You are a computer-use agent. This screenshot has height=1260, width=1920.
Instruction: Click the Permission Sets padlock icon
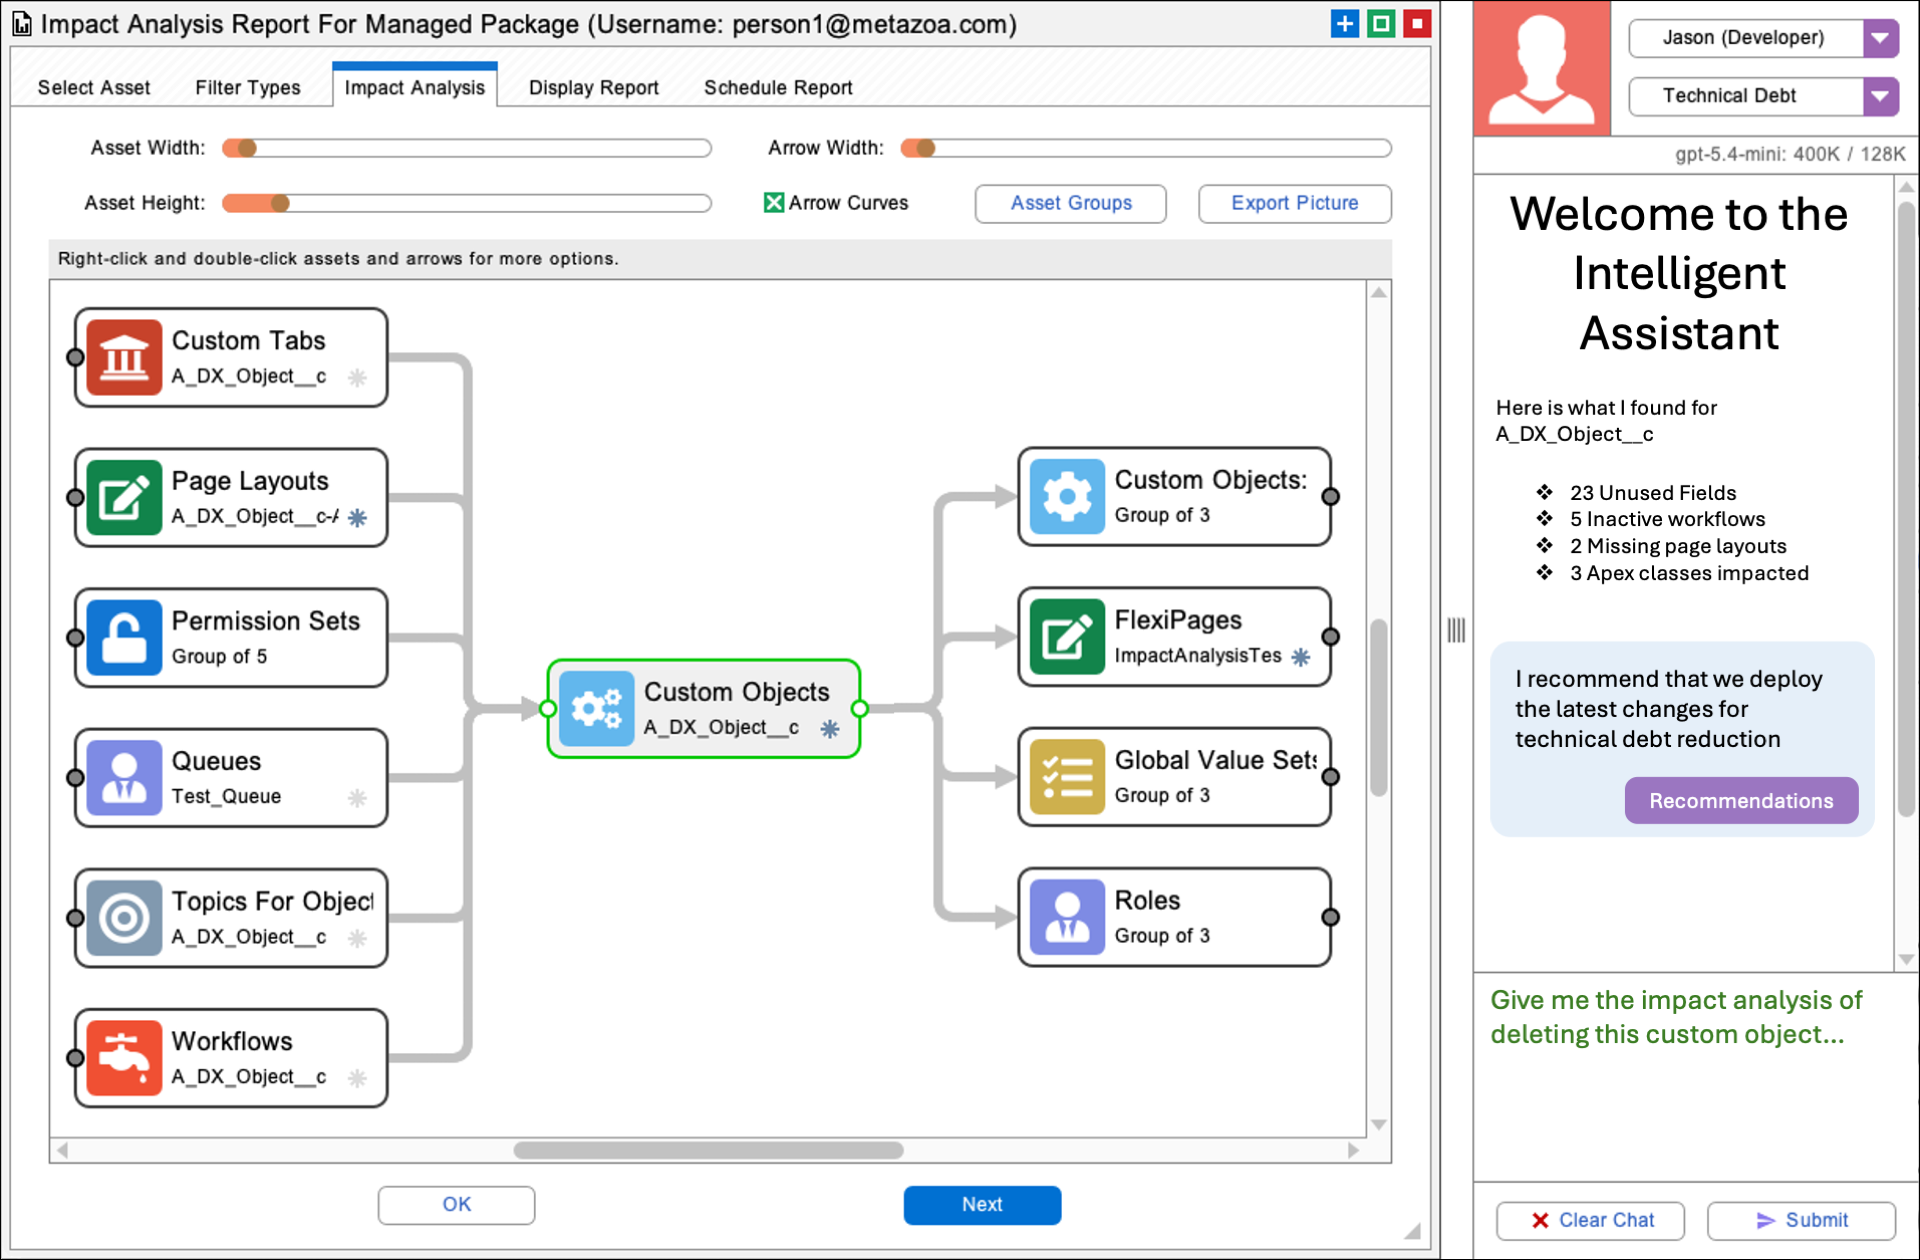[x=124, y=638]
